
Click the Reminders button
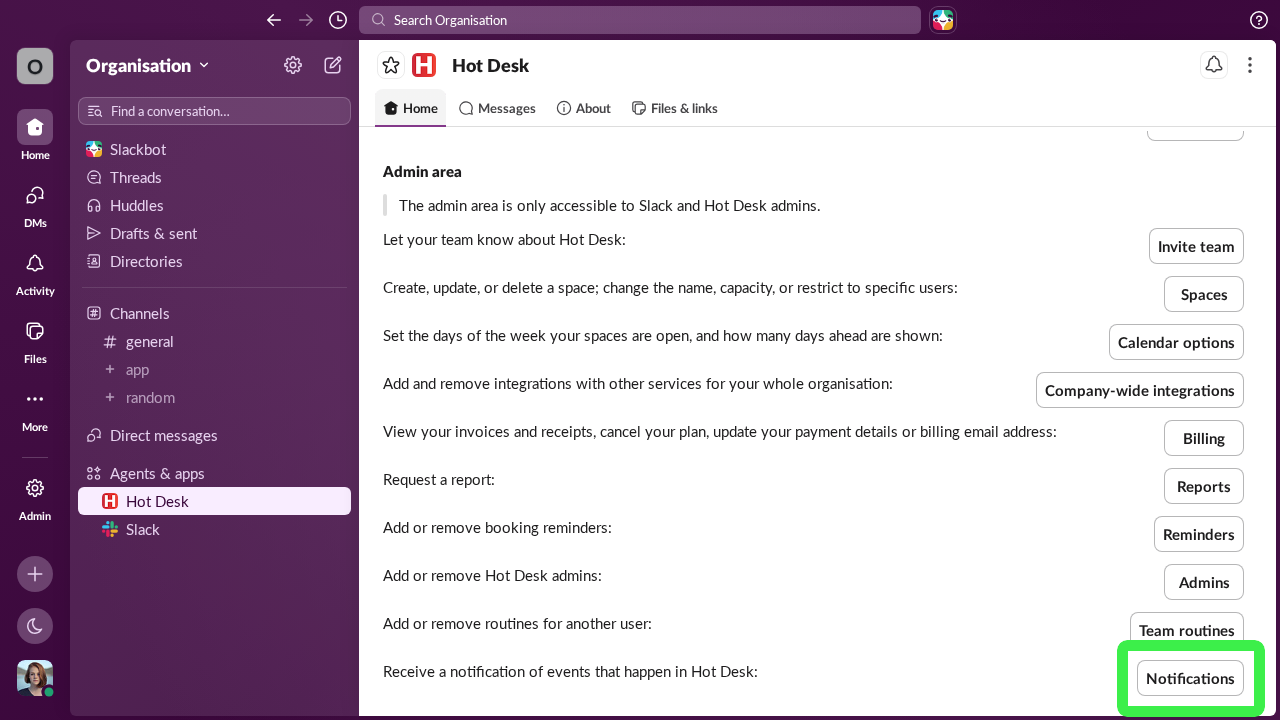[x=1199, y=534]
